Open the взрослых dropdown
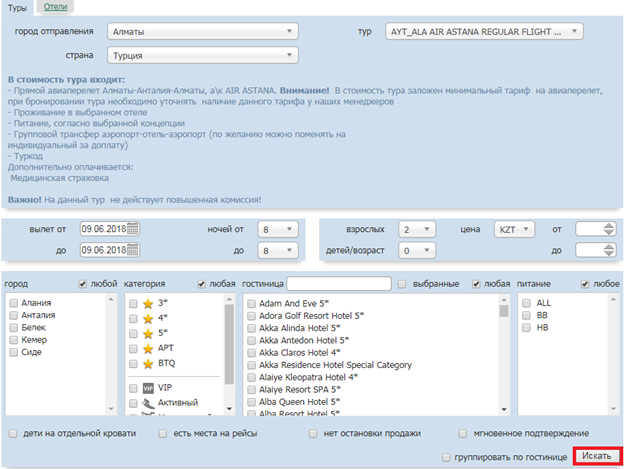Viewport: 624px width, 469px height. [x=417, y=229]
